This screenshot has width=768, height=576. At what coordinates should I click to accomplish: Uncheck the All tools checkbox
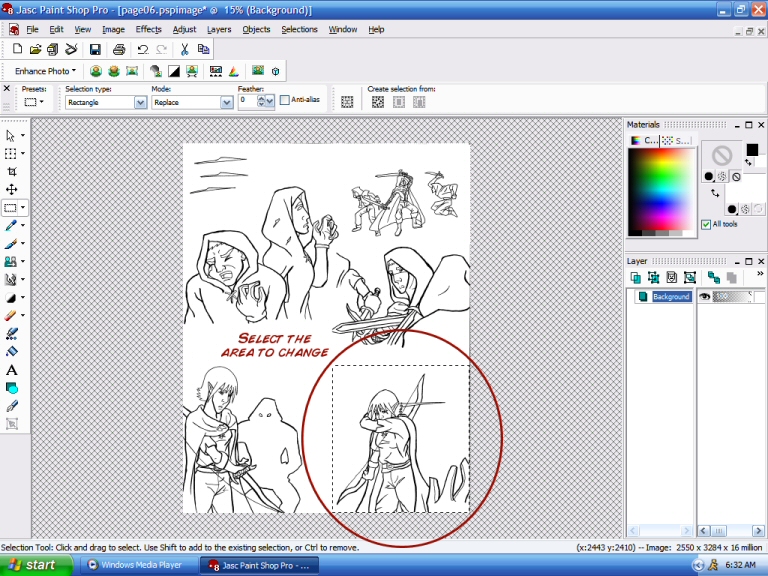[706, 224]
